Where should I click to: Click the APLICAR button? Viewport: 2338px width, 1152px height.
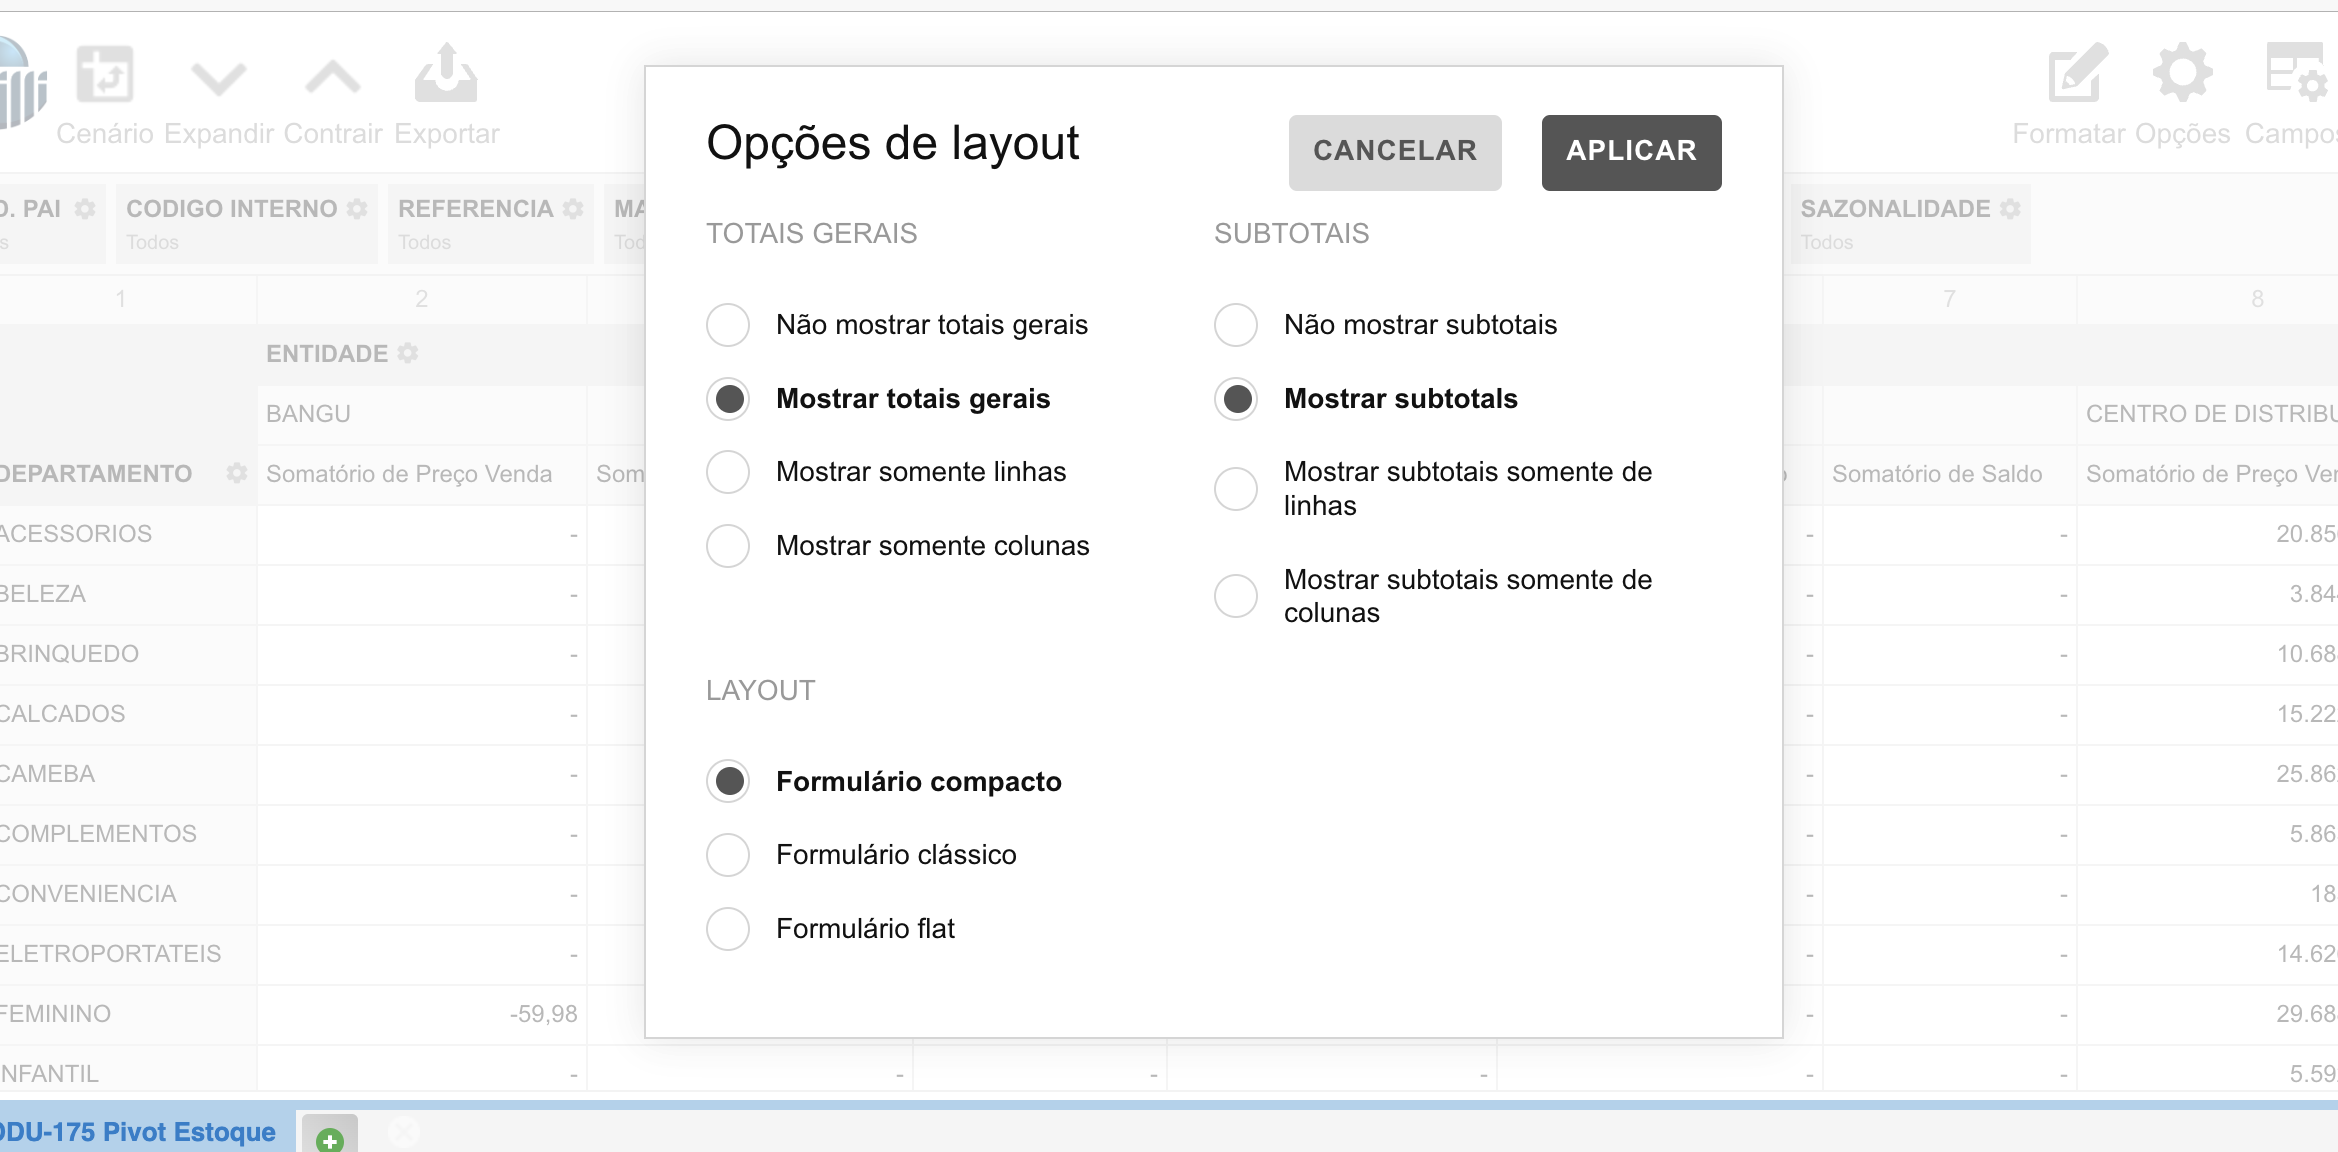1631,152
